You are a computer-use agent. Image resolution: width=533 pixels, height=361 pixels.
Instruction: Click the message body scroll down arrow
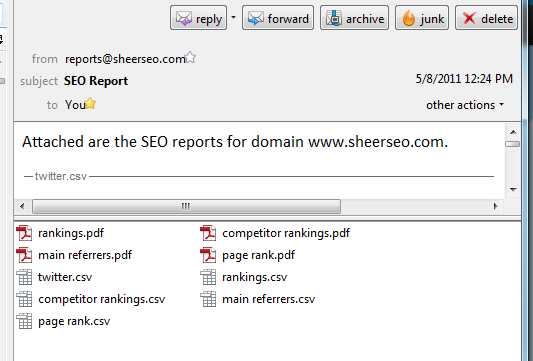click(x=513, y=189)
